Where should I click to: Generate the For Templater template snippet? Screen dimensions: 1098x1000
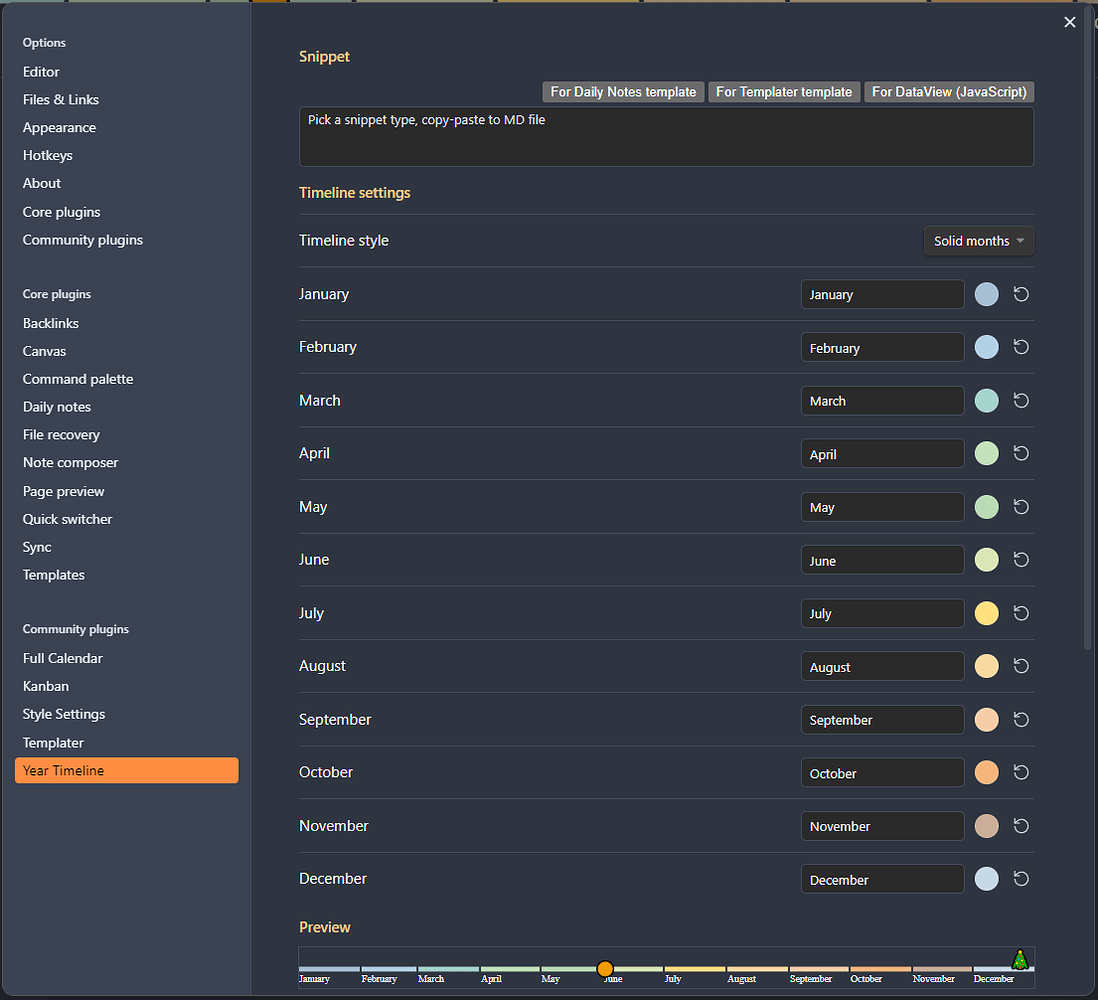(x=784, y=92)
